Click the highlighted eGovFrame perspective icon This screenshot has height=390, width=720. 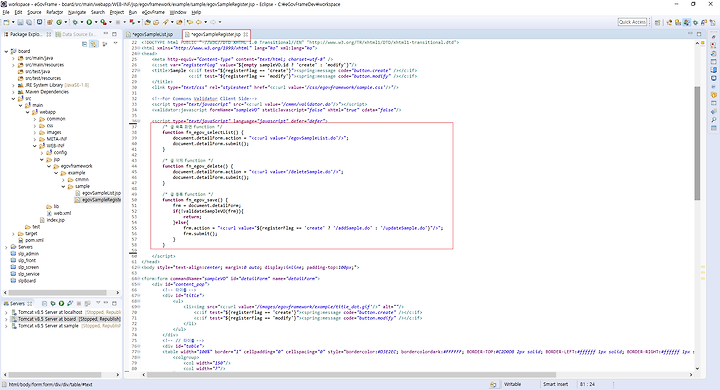point(686,22)
